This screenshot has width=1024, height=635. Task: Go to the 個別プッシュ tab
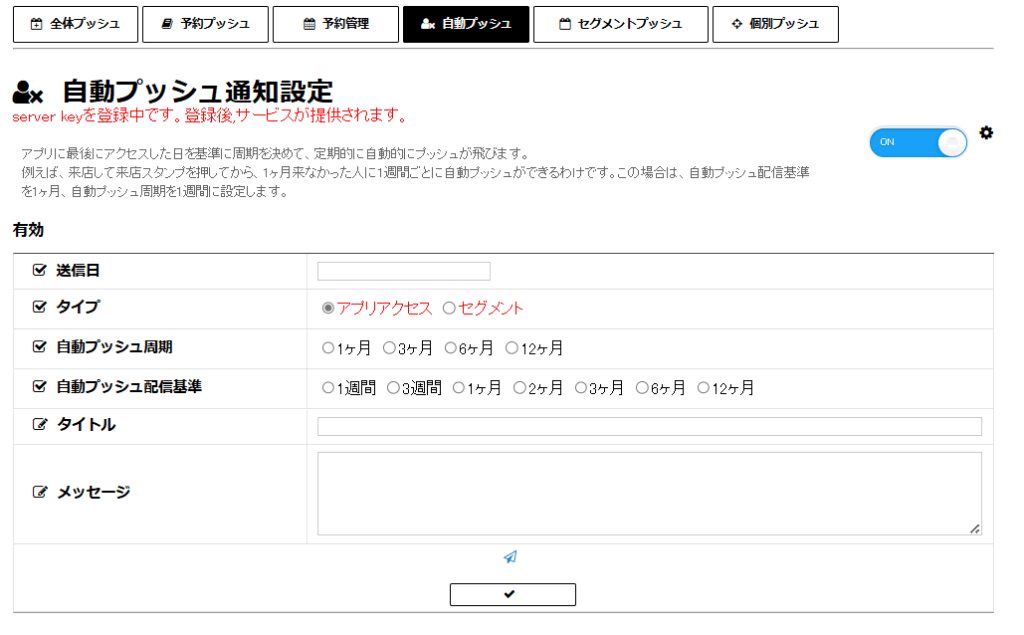click(775, 24)
